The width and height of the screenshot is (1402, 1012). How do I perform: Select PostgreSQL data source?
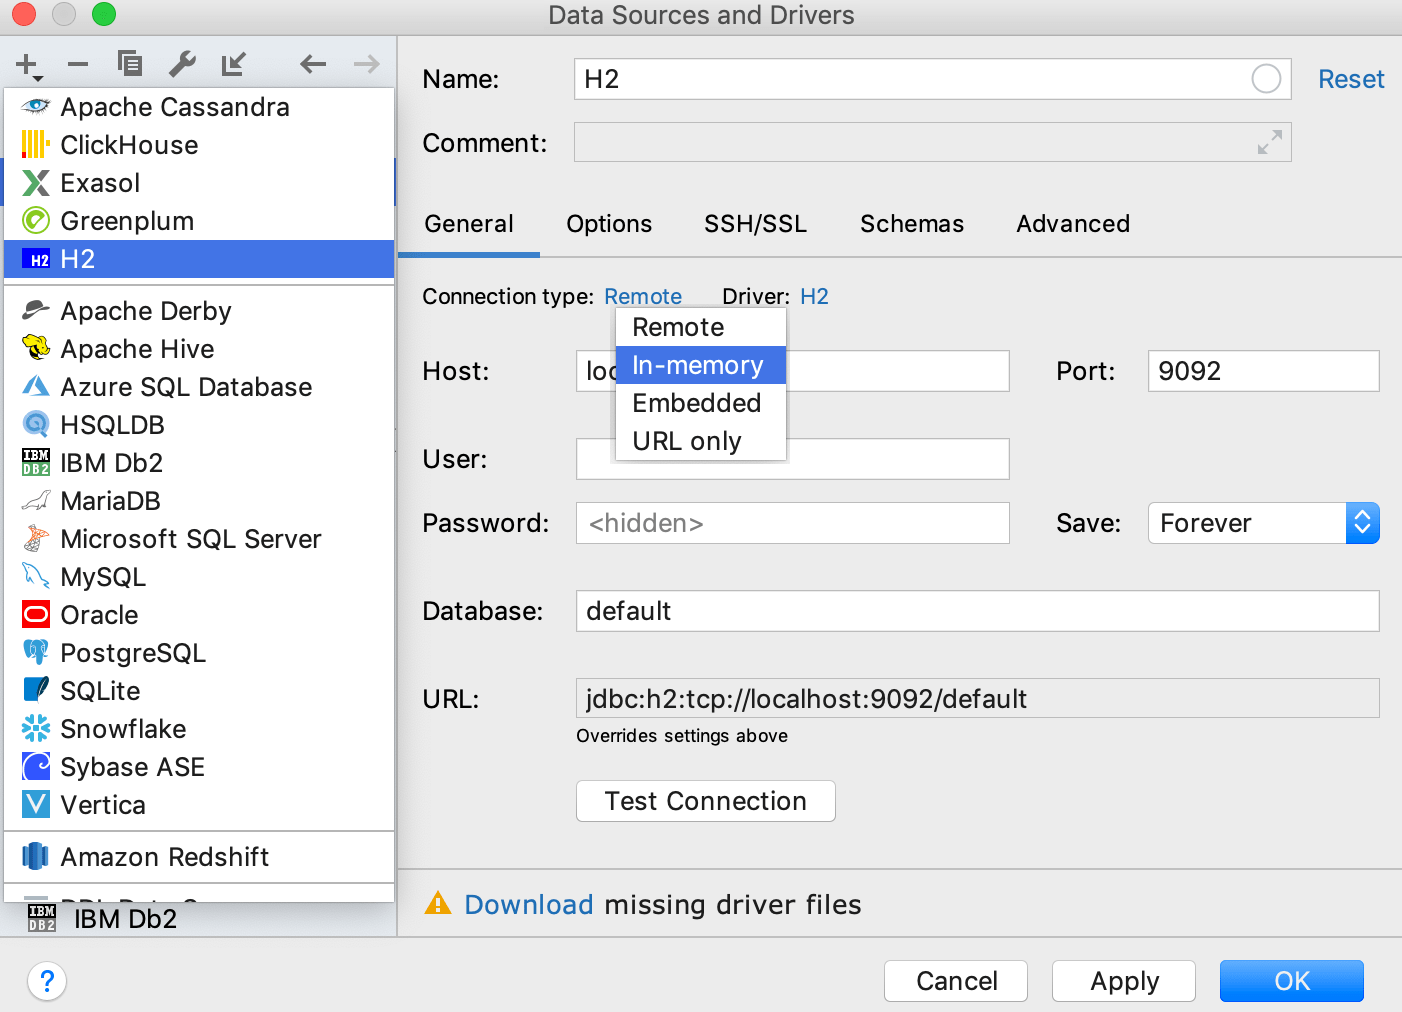tap(199, 653)
